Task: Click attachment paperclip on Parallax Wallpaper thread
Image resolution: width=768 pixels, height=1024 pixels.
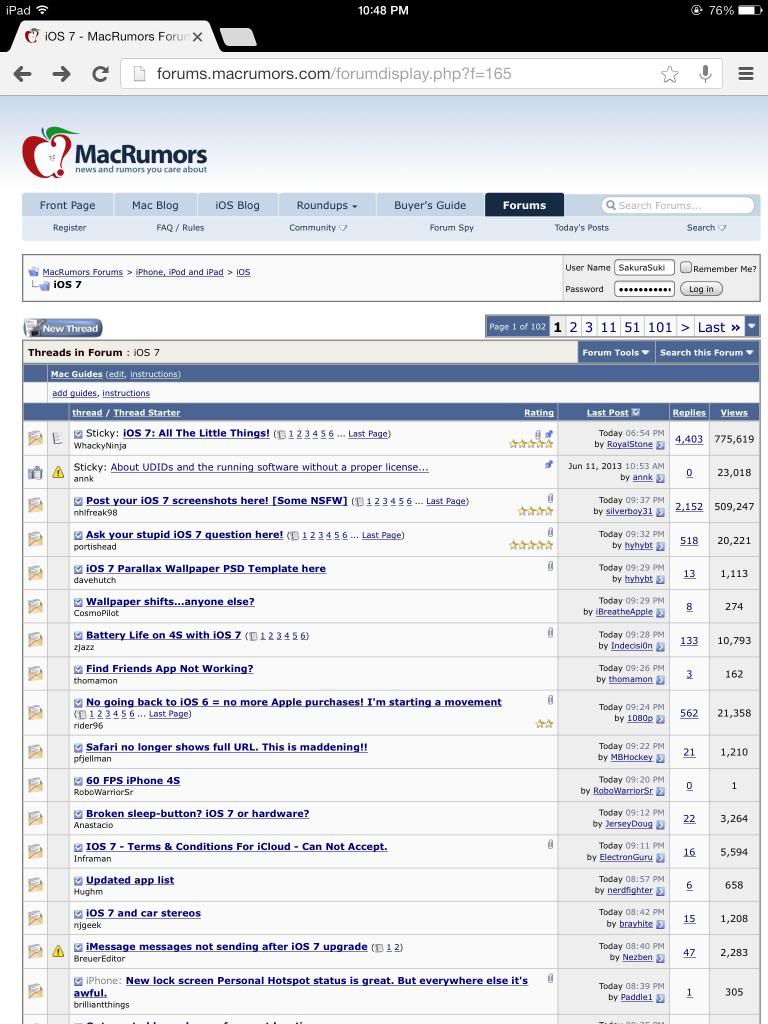Action: [x=550, y=566]
